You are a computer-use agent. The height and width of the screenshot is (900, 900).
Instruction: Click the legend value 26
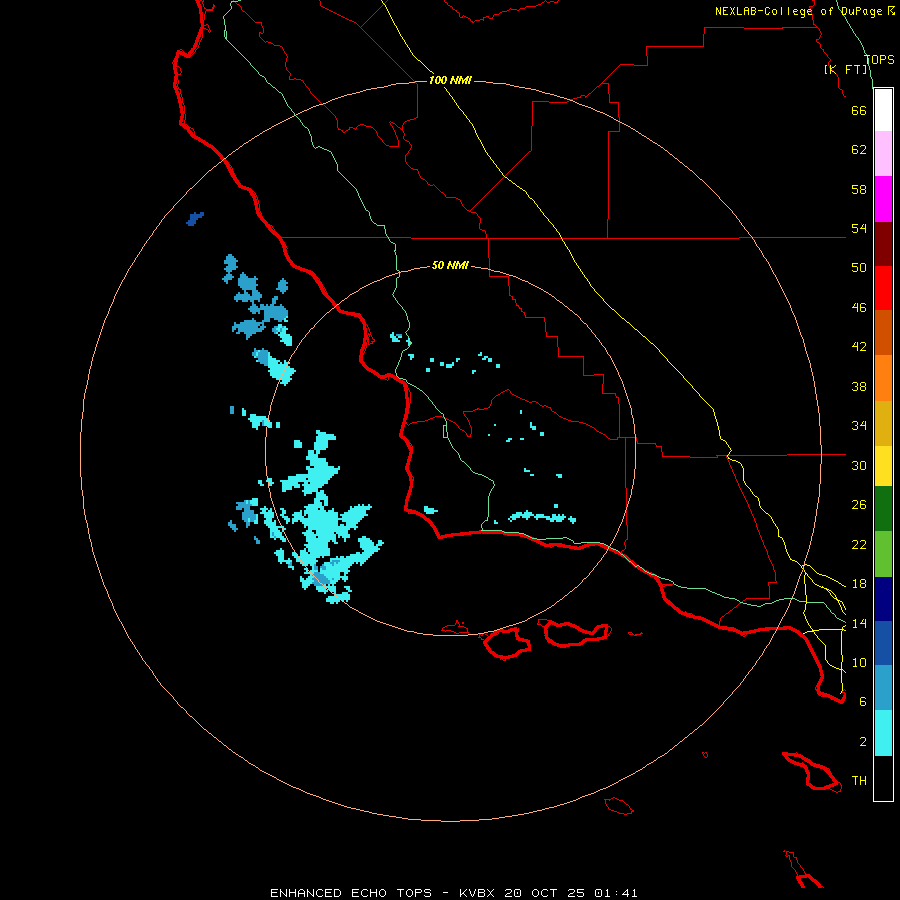859,505
